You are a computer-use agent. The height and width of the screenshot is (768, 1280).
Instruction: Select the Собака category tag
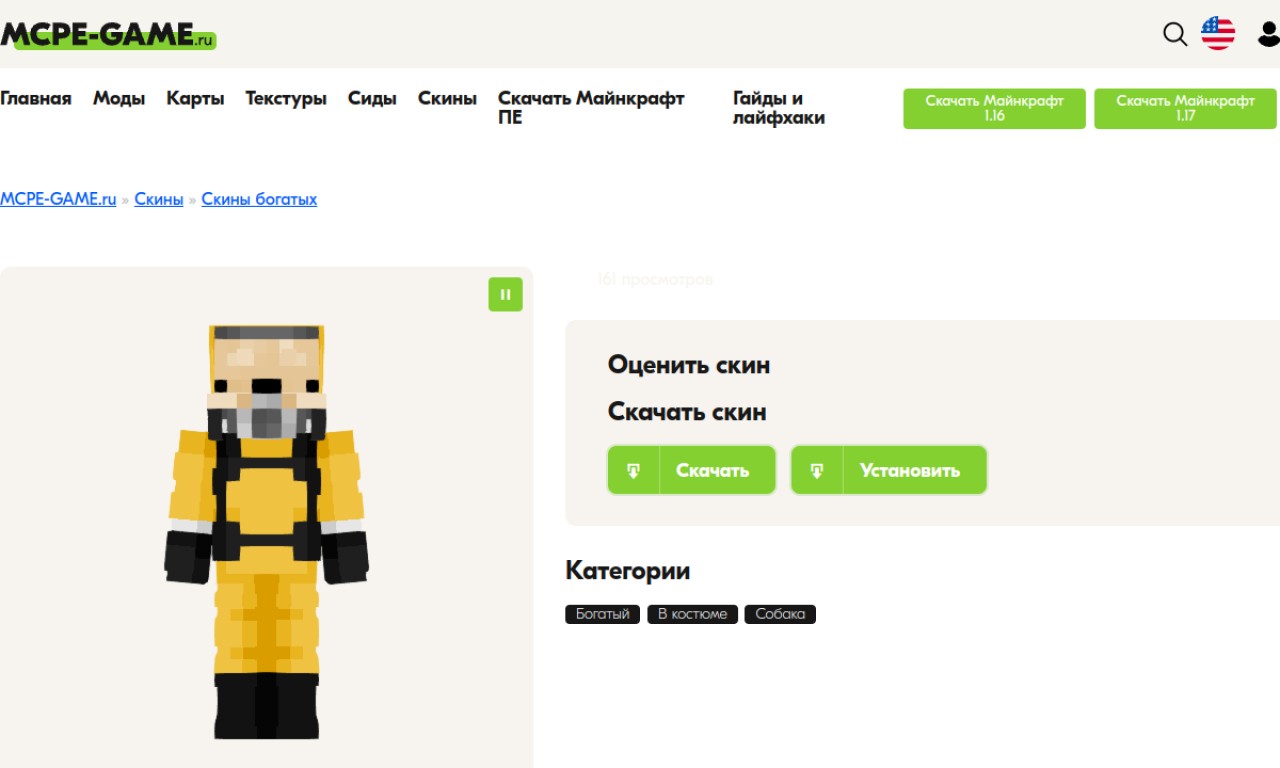[780, 614]
